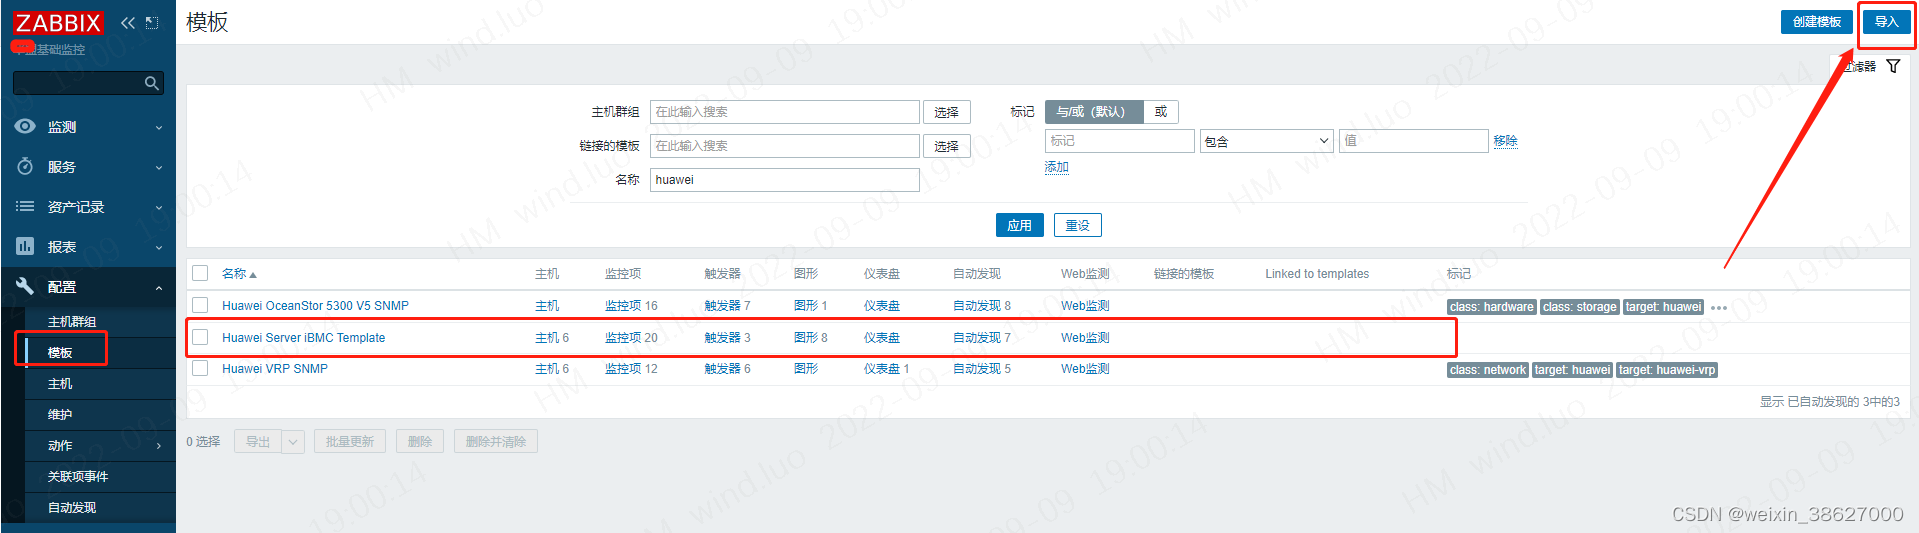Open Huawei Server iBMC Template

(x=303, y=338)
